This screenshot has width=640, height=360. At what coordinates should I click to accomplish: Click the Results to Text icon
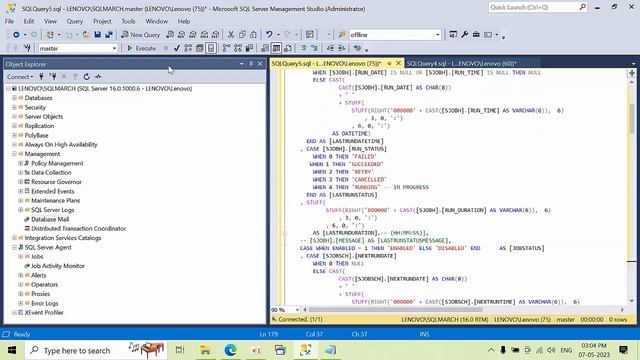tap(265, 48)
